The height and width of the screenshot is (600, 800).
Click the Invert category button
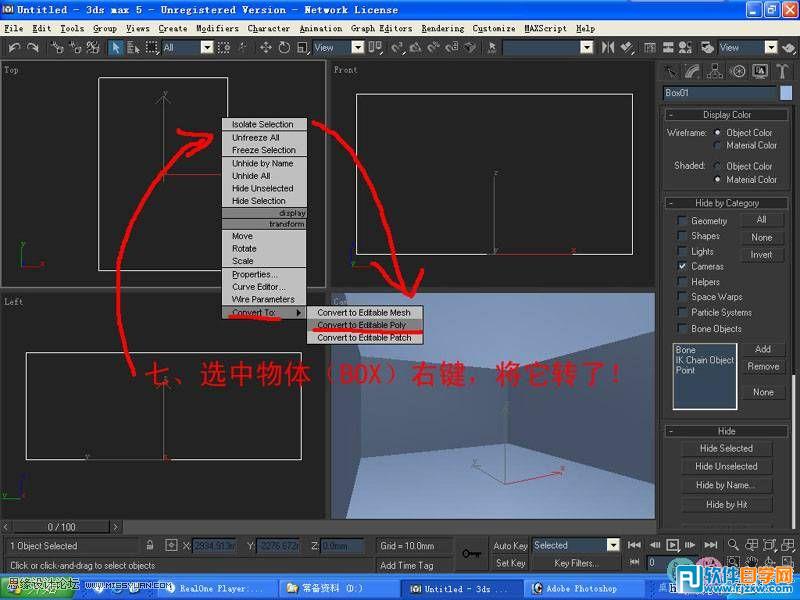click(x=761, y=254)
